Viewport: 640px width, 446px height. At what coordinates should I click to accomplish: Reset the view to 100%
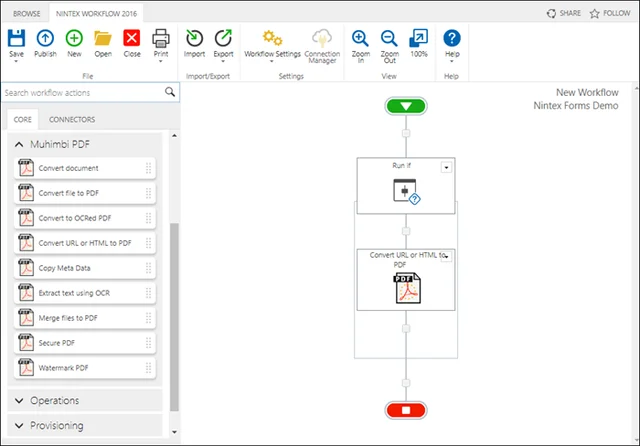[x=419, y=38]
